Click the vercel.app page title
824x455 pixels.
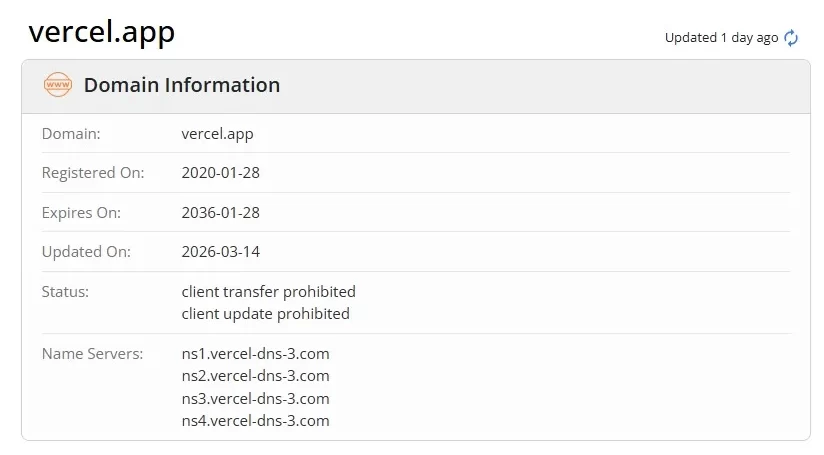click(101, 32)
